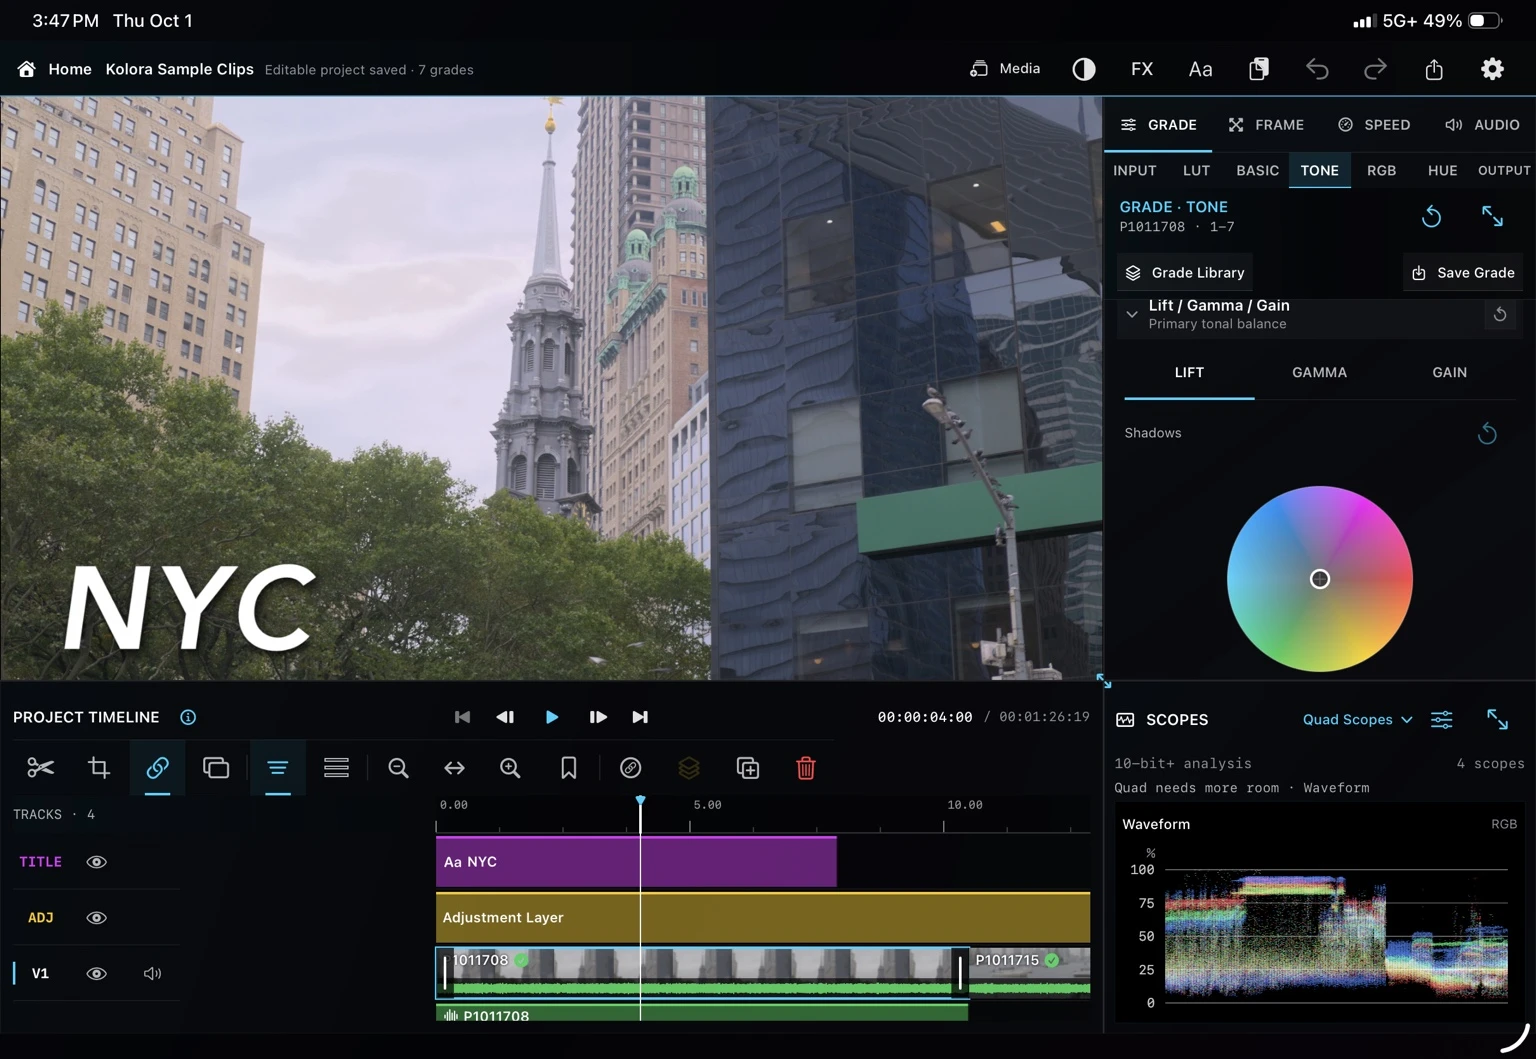Image resolution: width=1536 pixels, height=1059 pixels.
Task: Open the OUTPUT grade sub-tab
Action: tap(1504, 171)
